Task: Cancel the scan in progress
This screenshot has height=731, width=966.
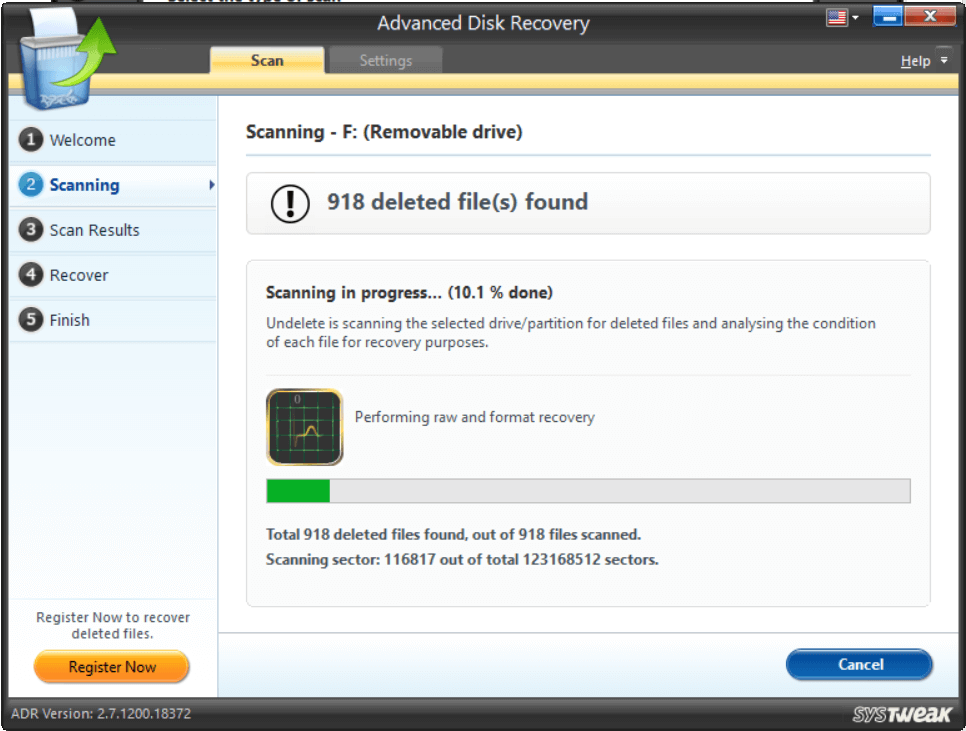Action: pyautogui.click(x=858, y=664)
